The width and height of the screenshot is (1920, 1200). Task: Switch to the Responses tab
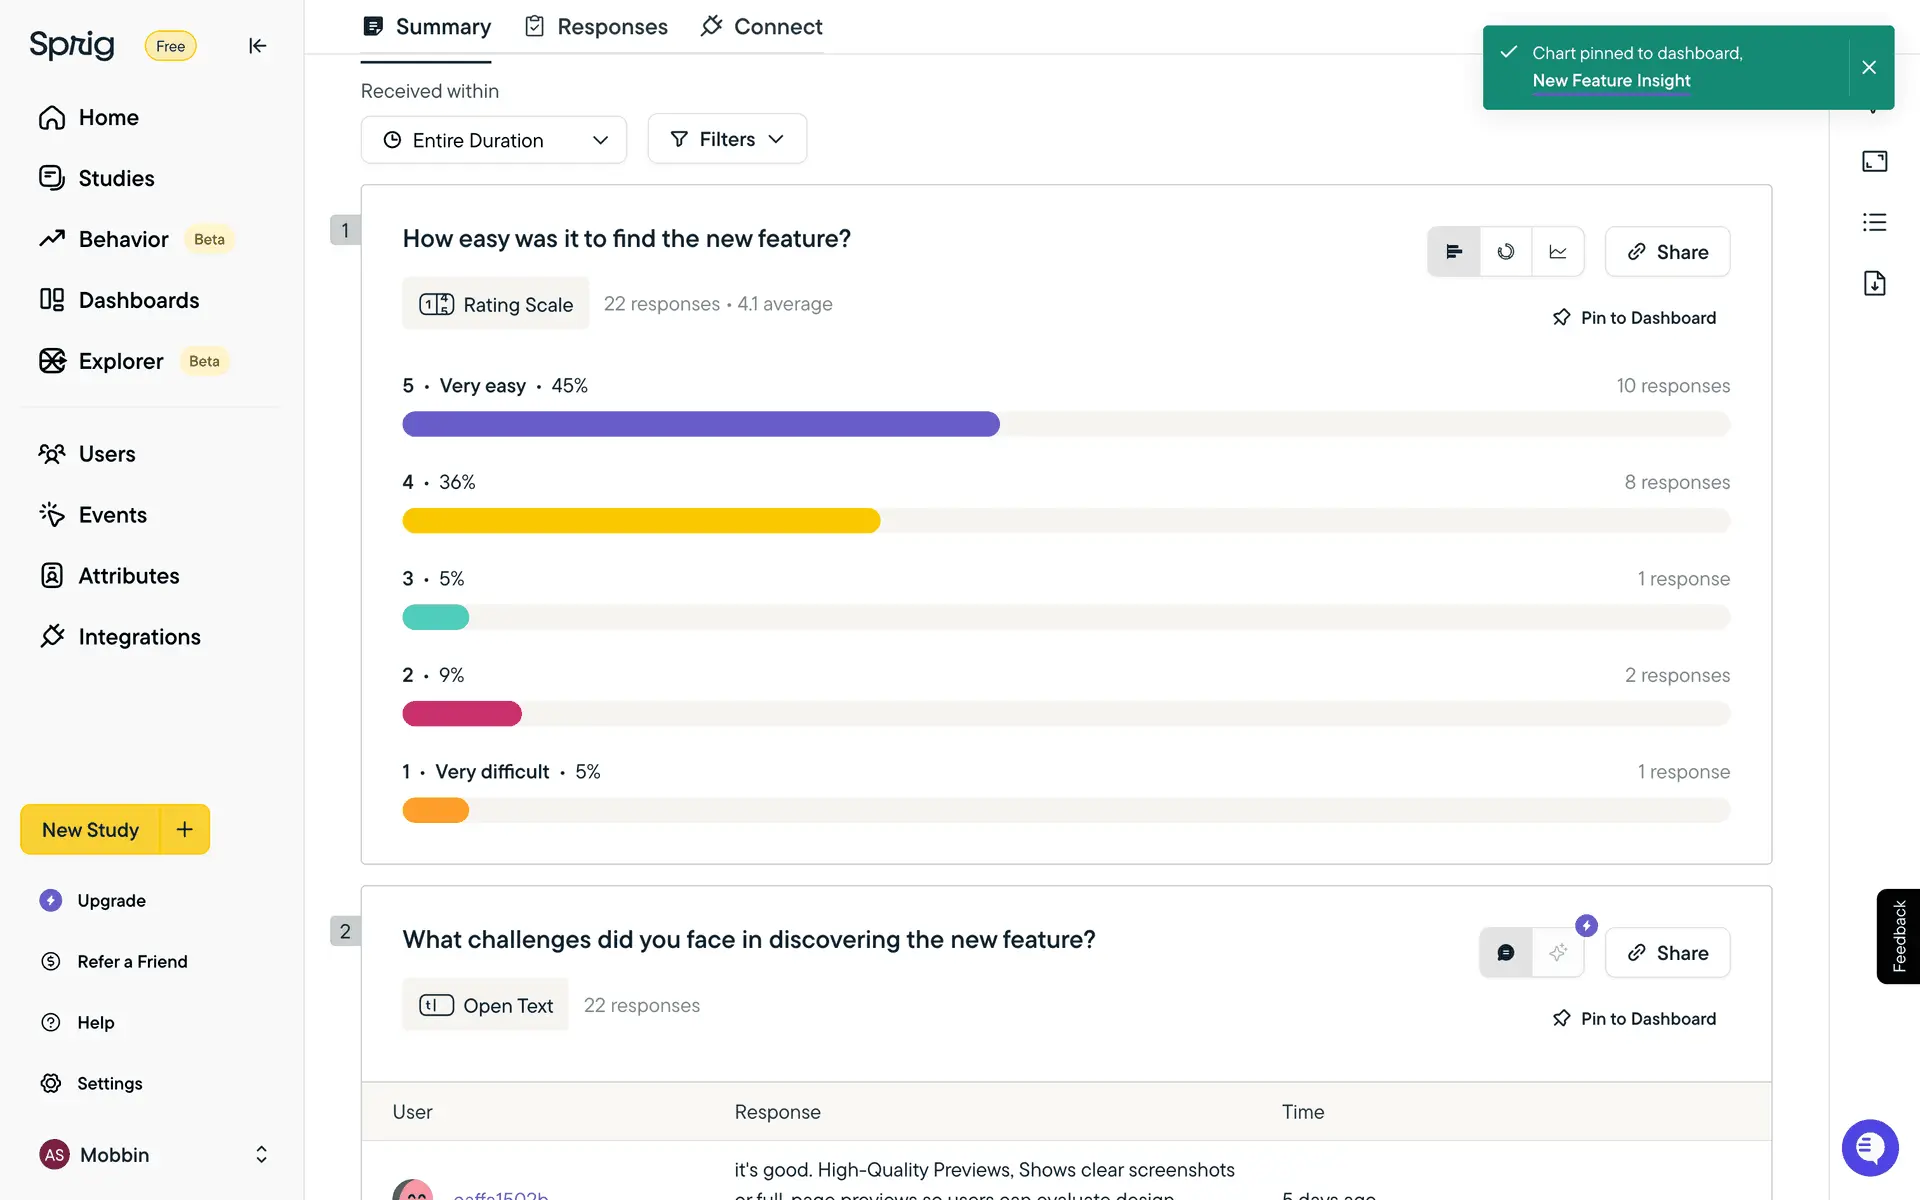click(597, 27)
